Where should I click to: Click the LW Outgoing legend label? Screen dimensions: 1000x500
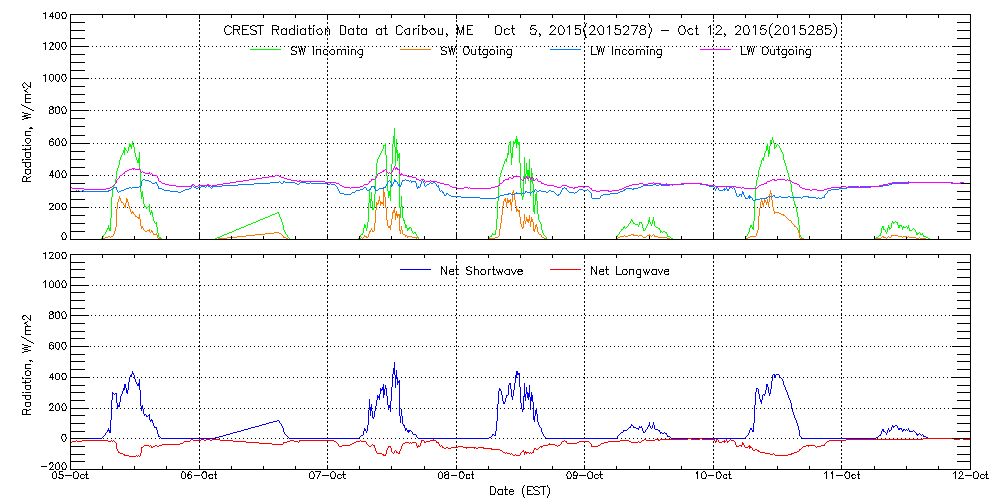point(775,51)
